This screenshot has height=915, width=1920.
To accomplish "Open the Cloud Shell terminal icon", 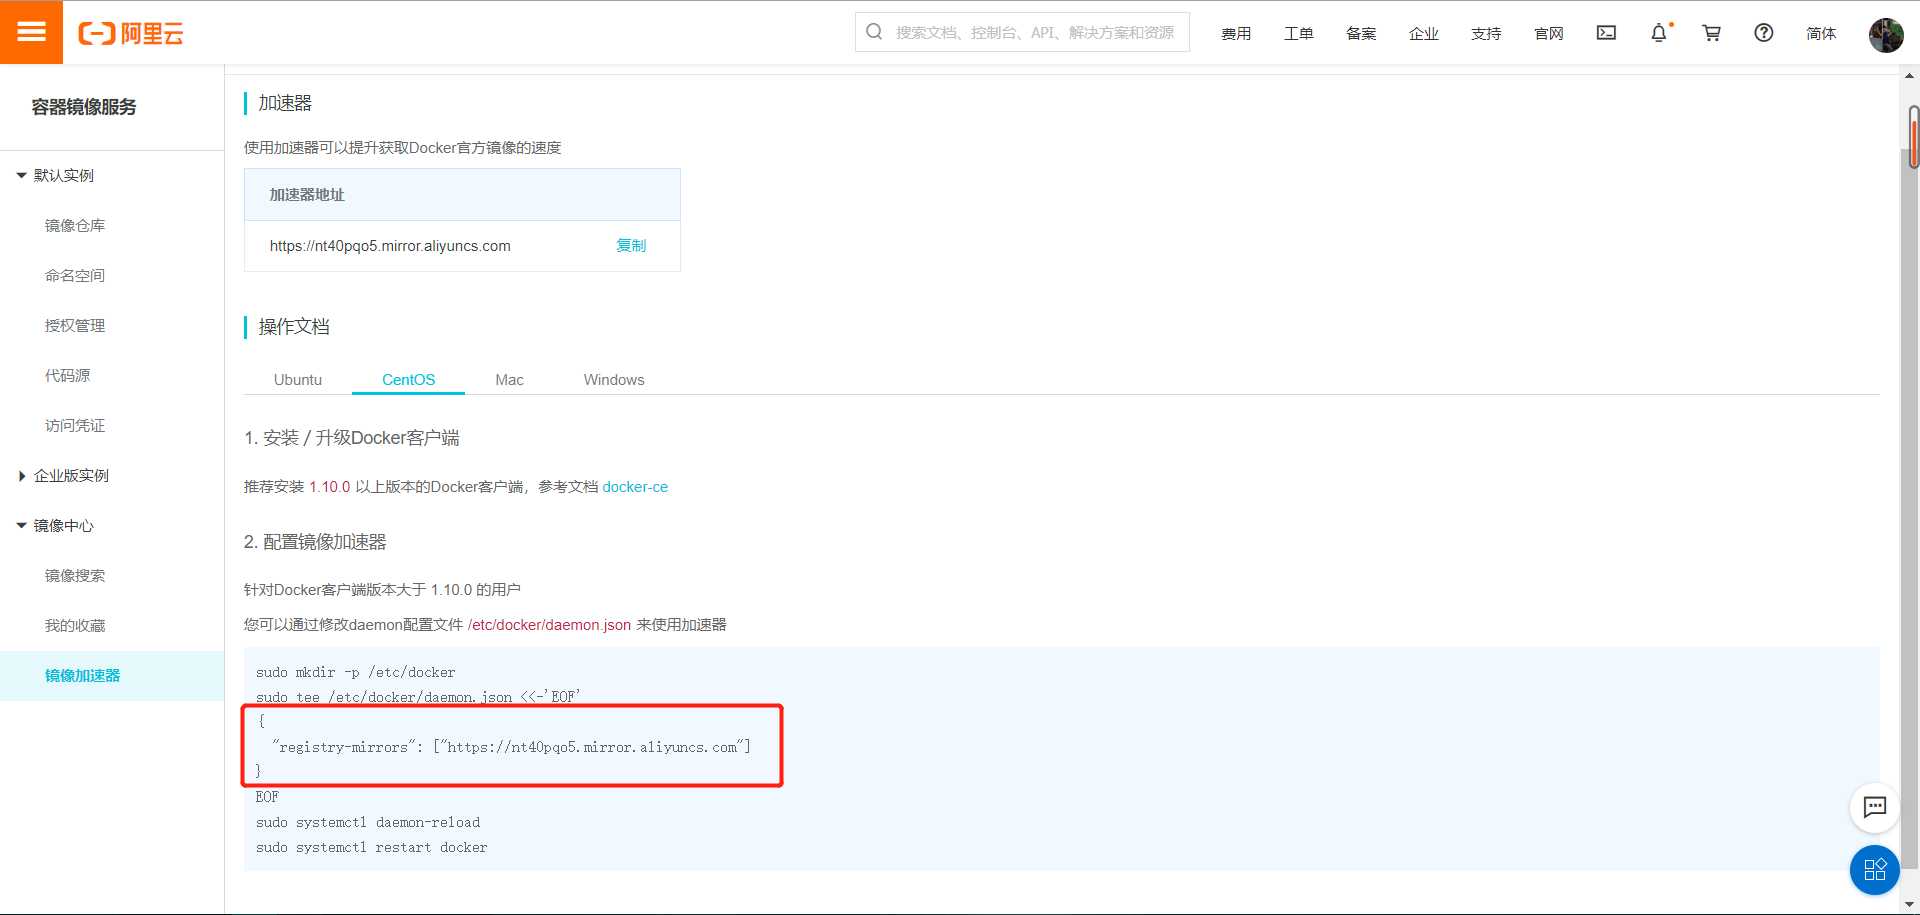I will coord(1606,33).
